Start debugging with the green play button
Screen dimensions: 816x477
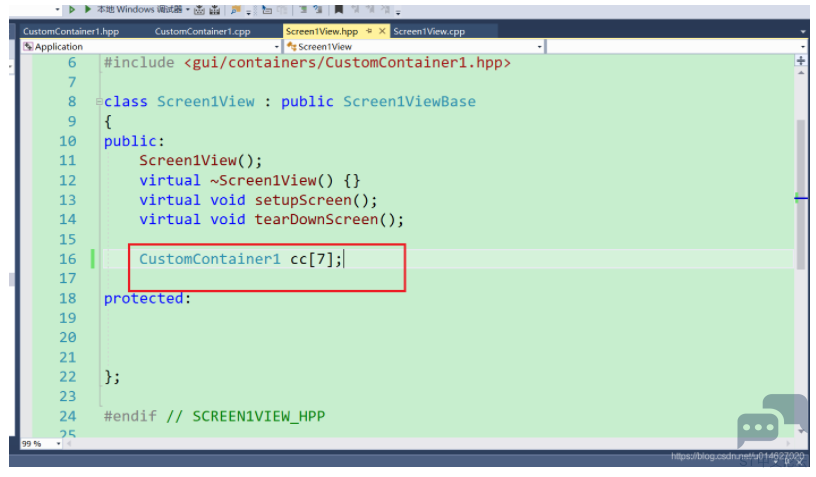point(88,9)
